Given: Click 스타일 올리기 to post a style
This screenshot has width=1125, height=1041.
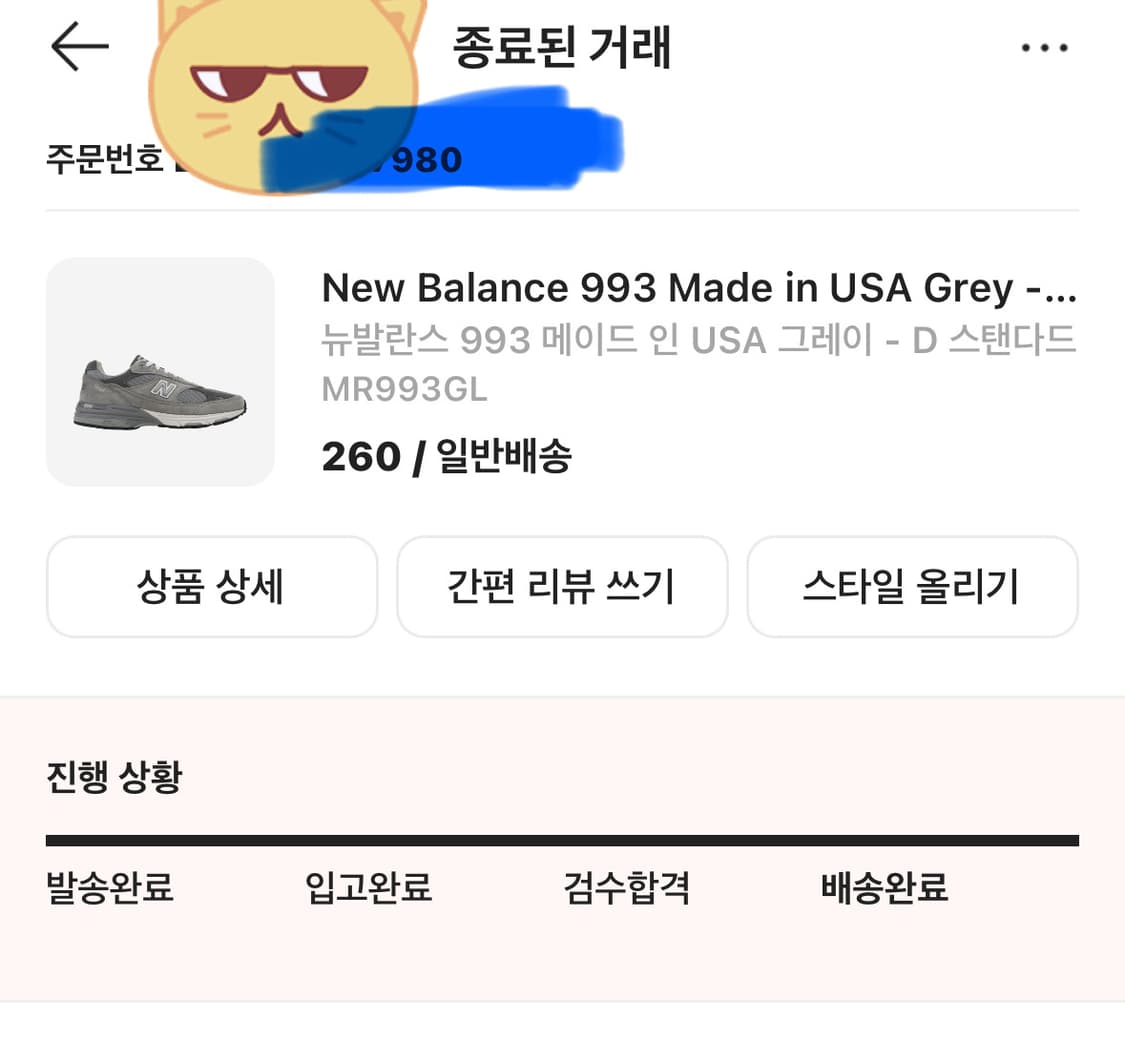Looking at the screenshot, I should 912,587.
